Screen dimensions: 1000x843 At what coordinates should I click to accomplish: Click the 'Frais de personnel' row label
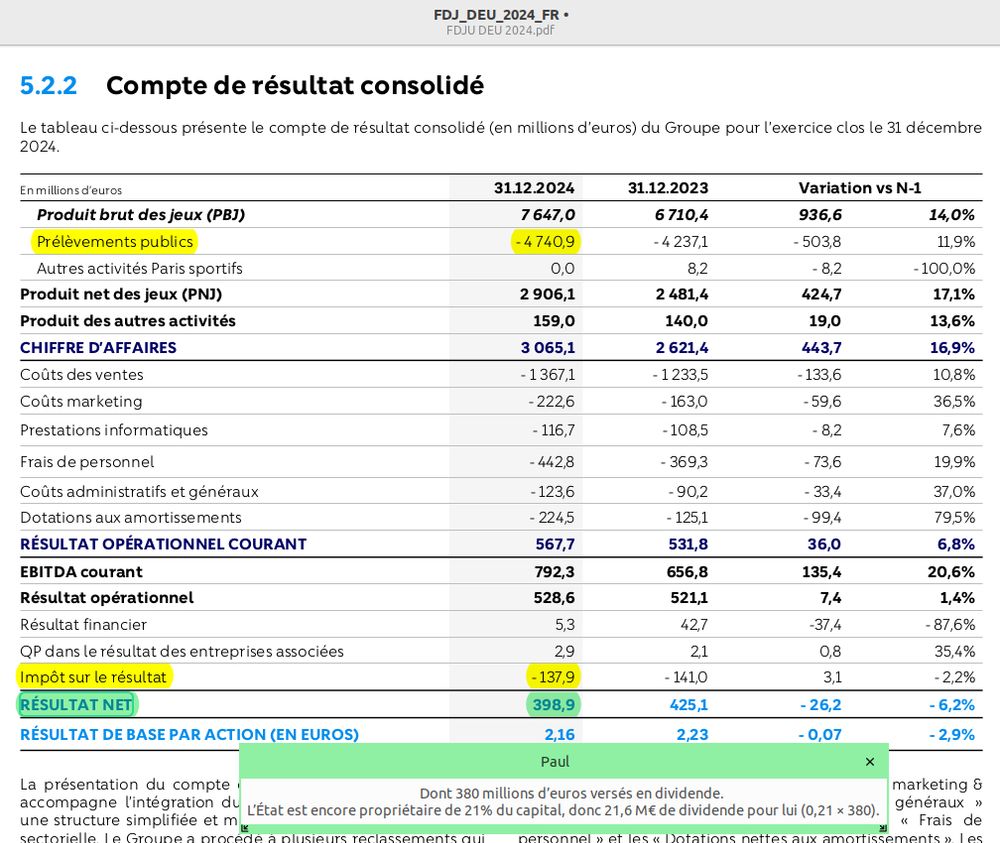pyautogui.click(x=87, y=462)
